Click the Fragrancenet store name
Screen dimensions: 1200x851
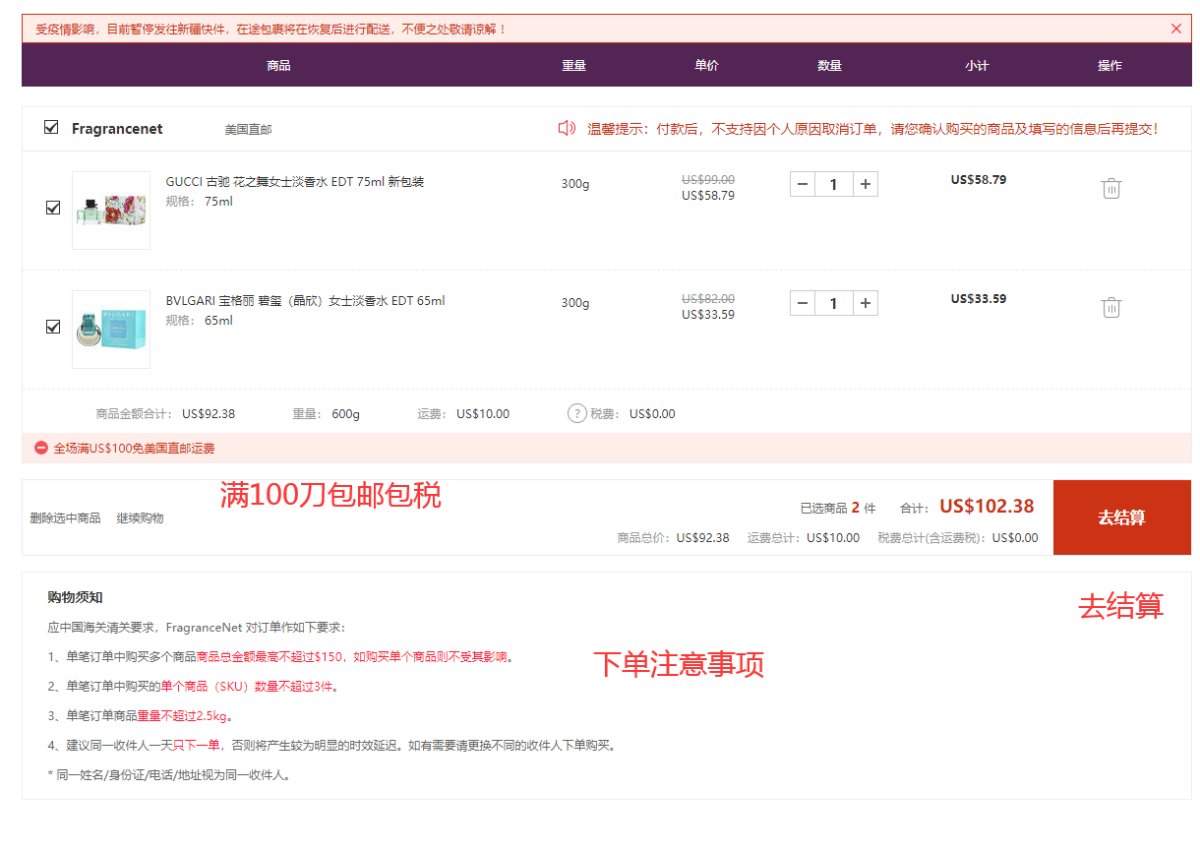[117, 129]
